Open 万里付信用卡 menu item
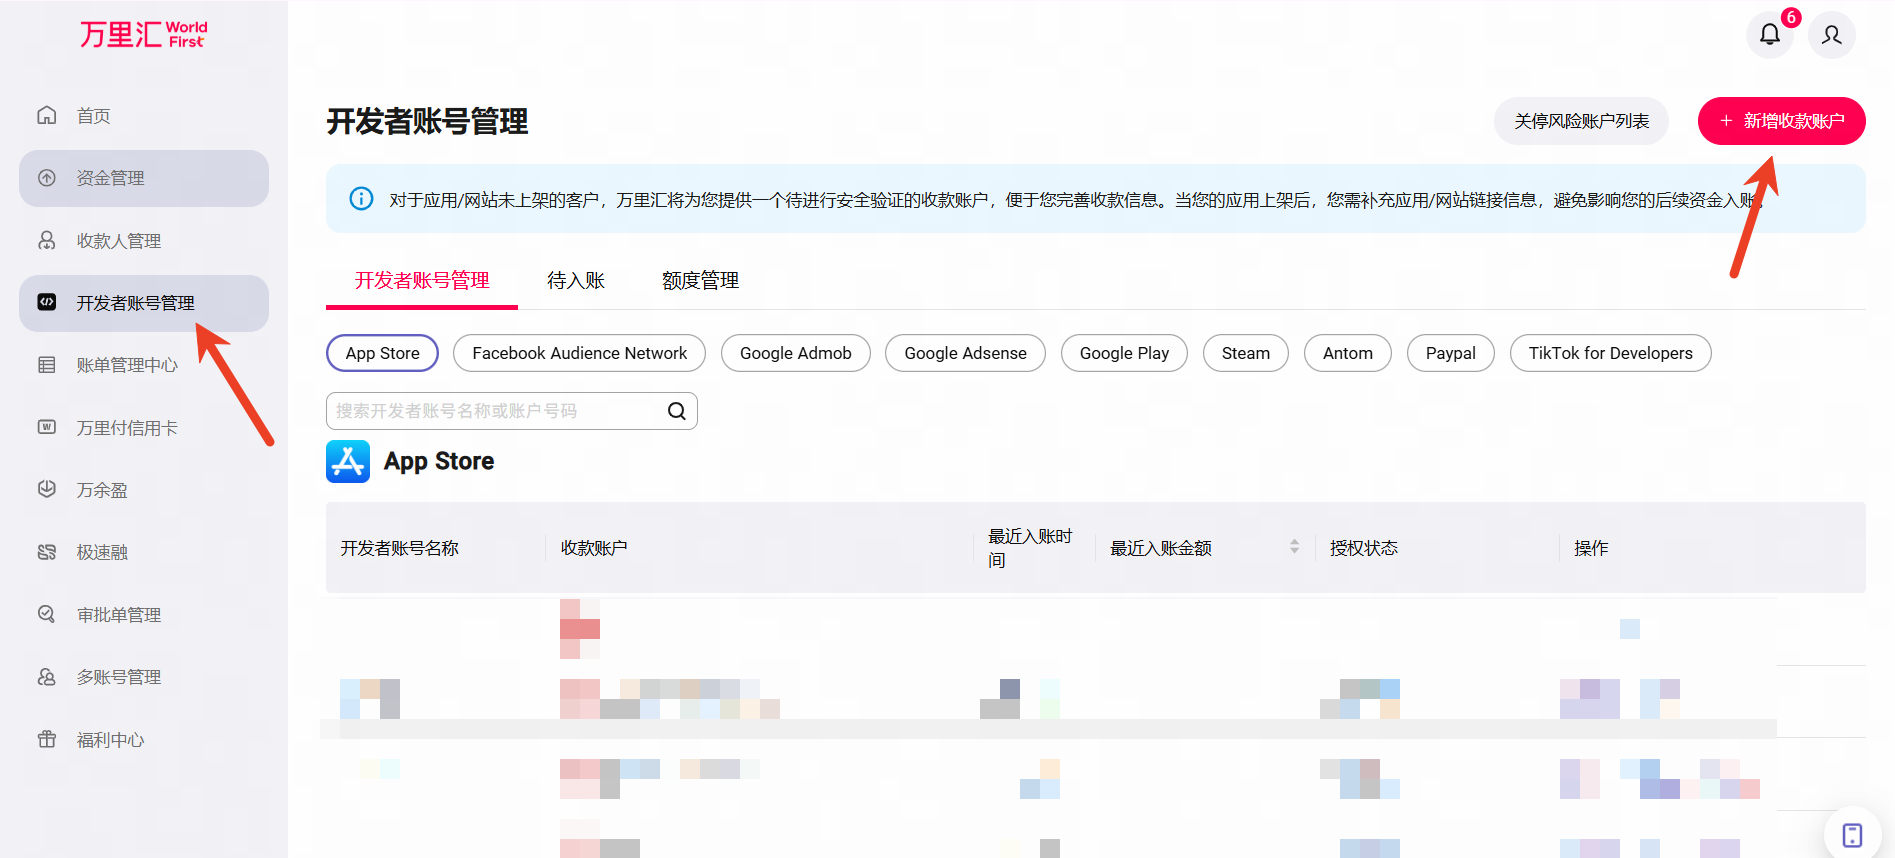This screenshot has height=858, width=1895. 144,428
